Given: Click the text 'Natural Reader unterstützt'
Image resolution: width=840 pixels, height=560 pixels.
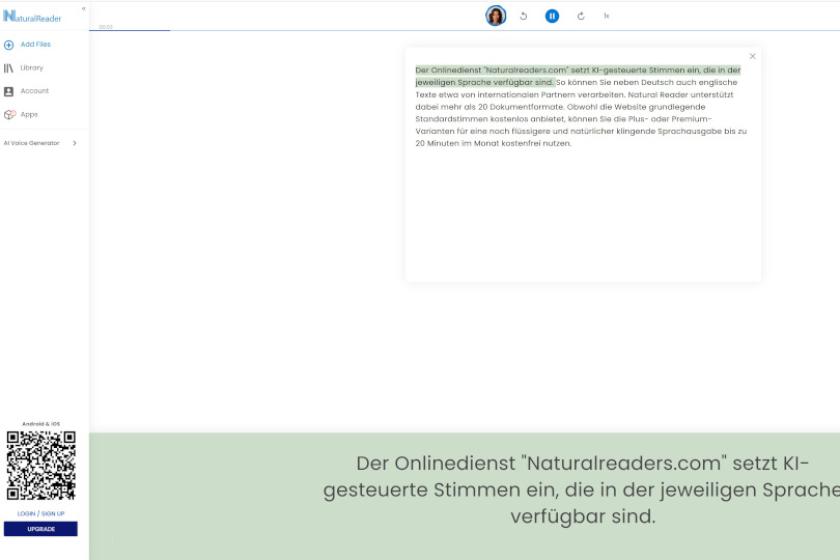Looking at the screenshot, I should point(680,95).
